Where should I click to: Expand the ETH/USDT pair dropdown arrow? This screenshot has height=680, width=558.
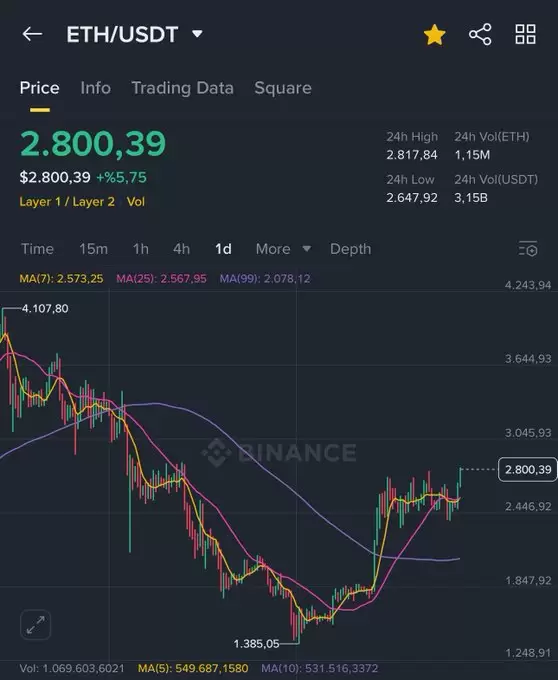(197, 34)
